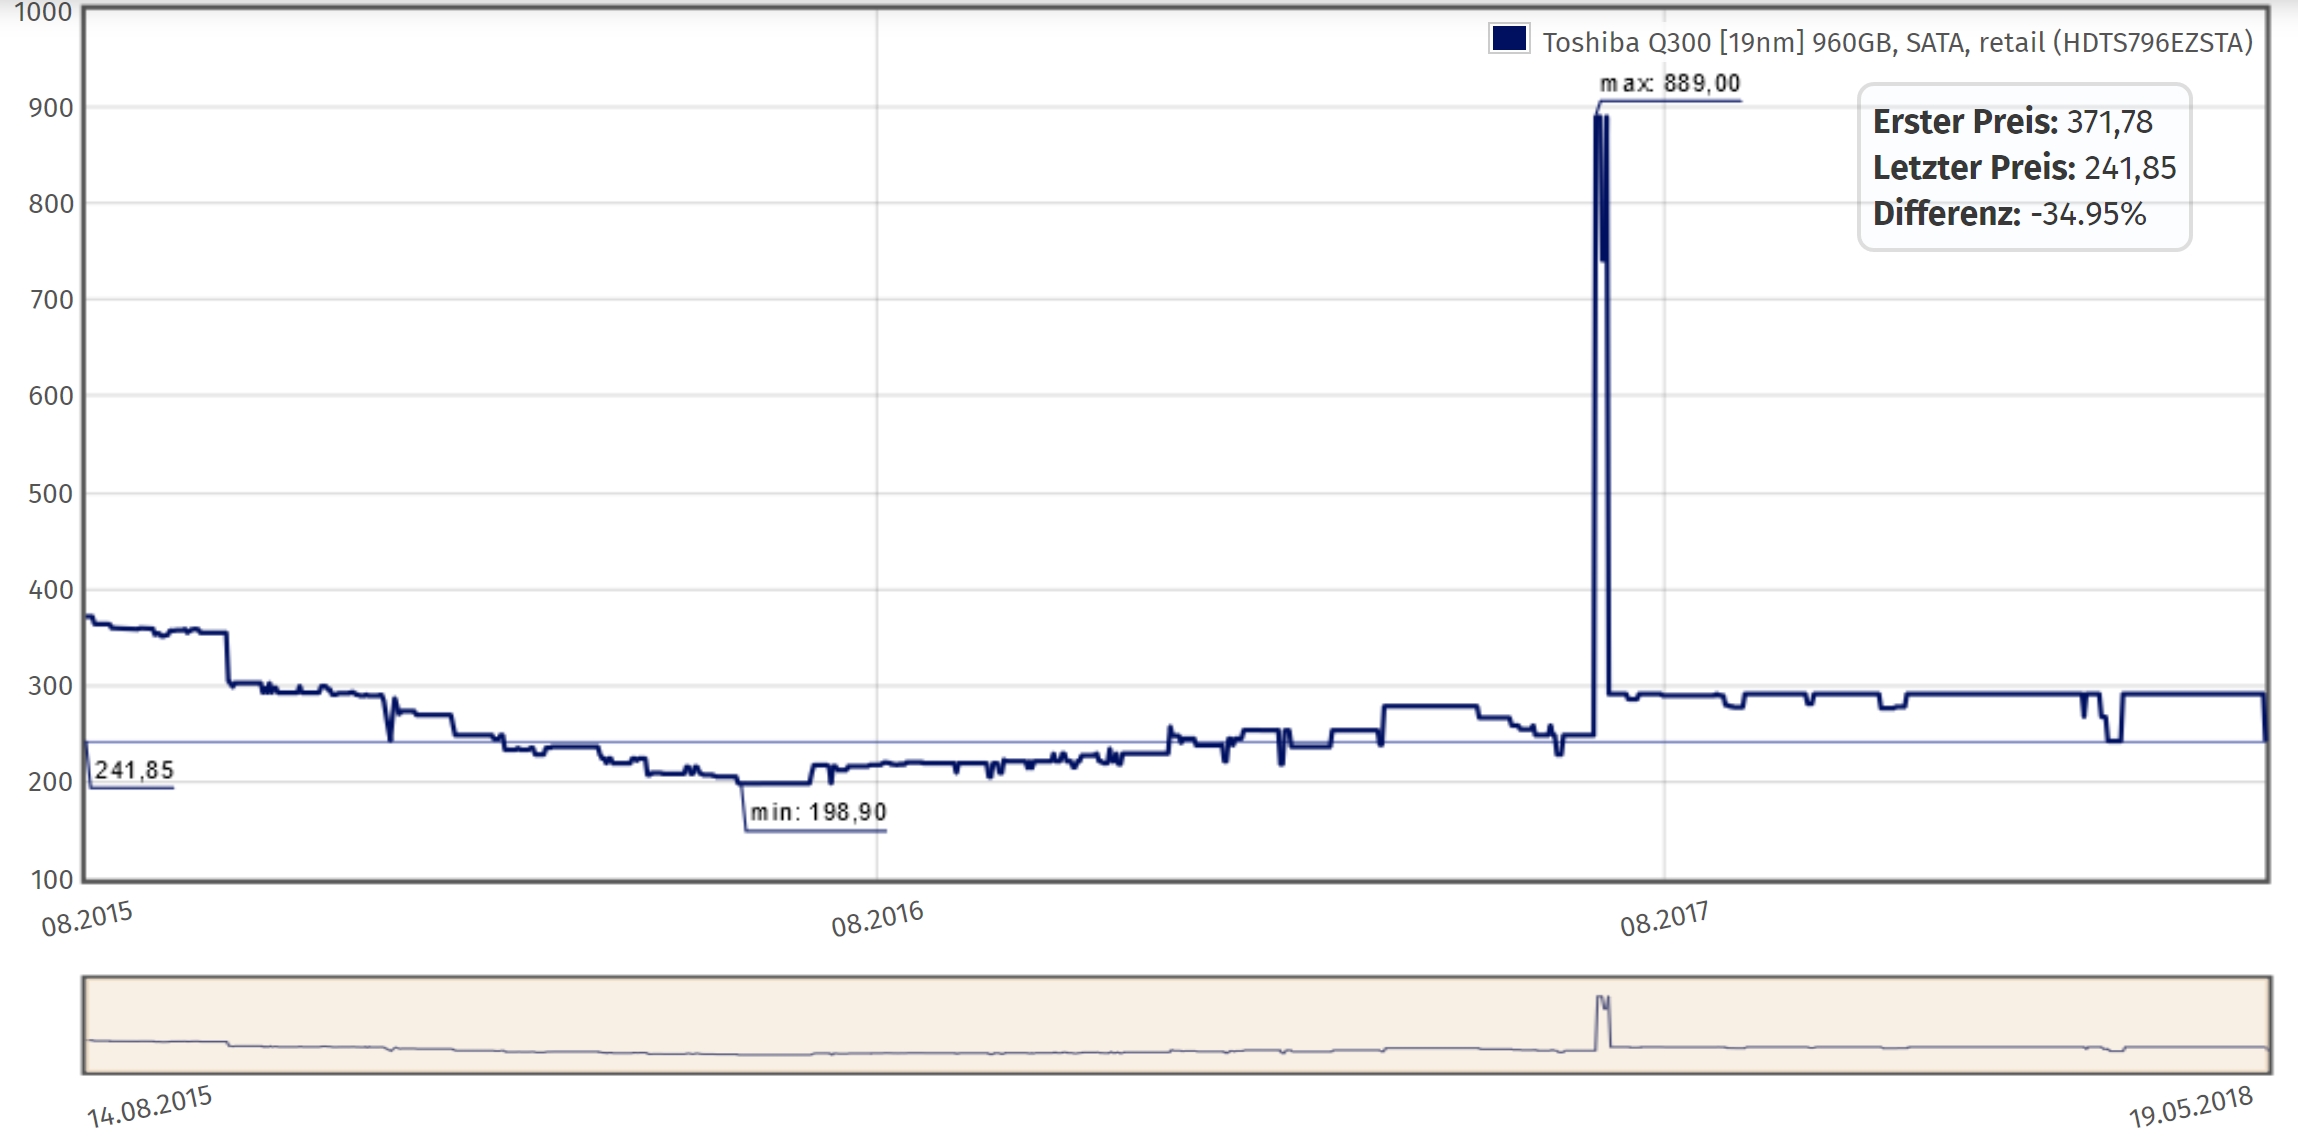Click the min 198,90 annotation label
This screenshot has height=1137, width=2298.
pos(818,812)
